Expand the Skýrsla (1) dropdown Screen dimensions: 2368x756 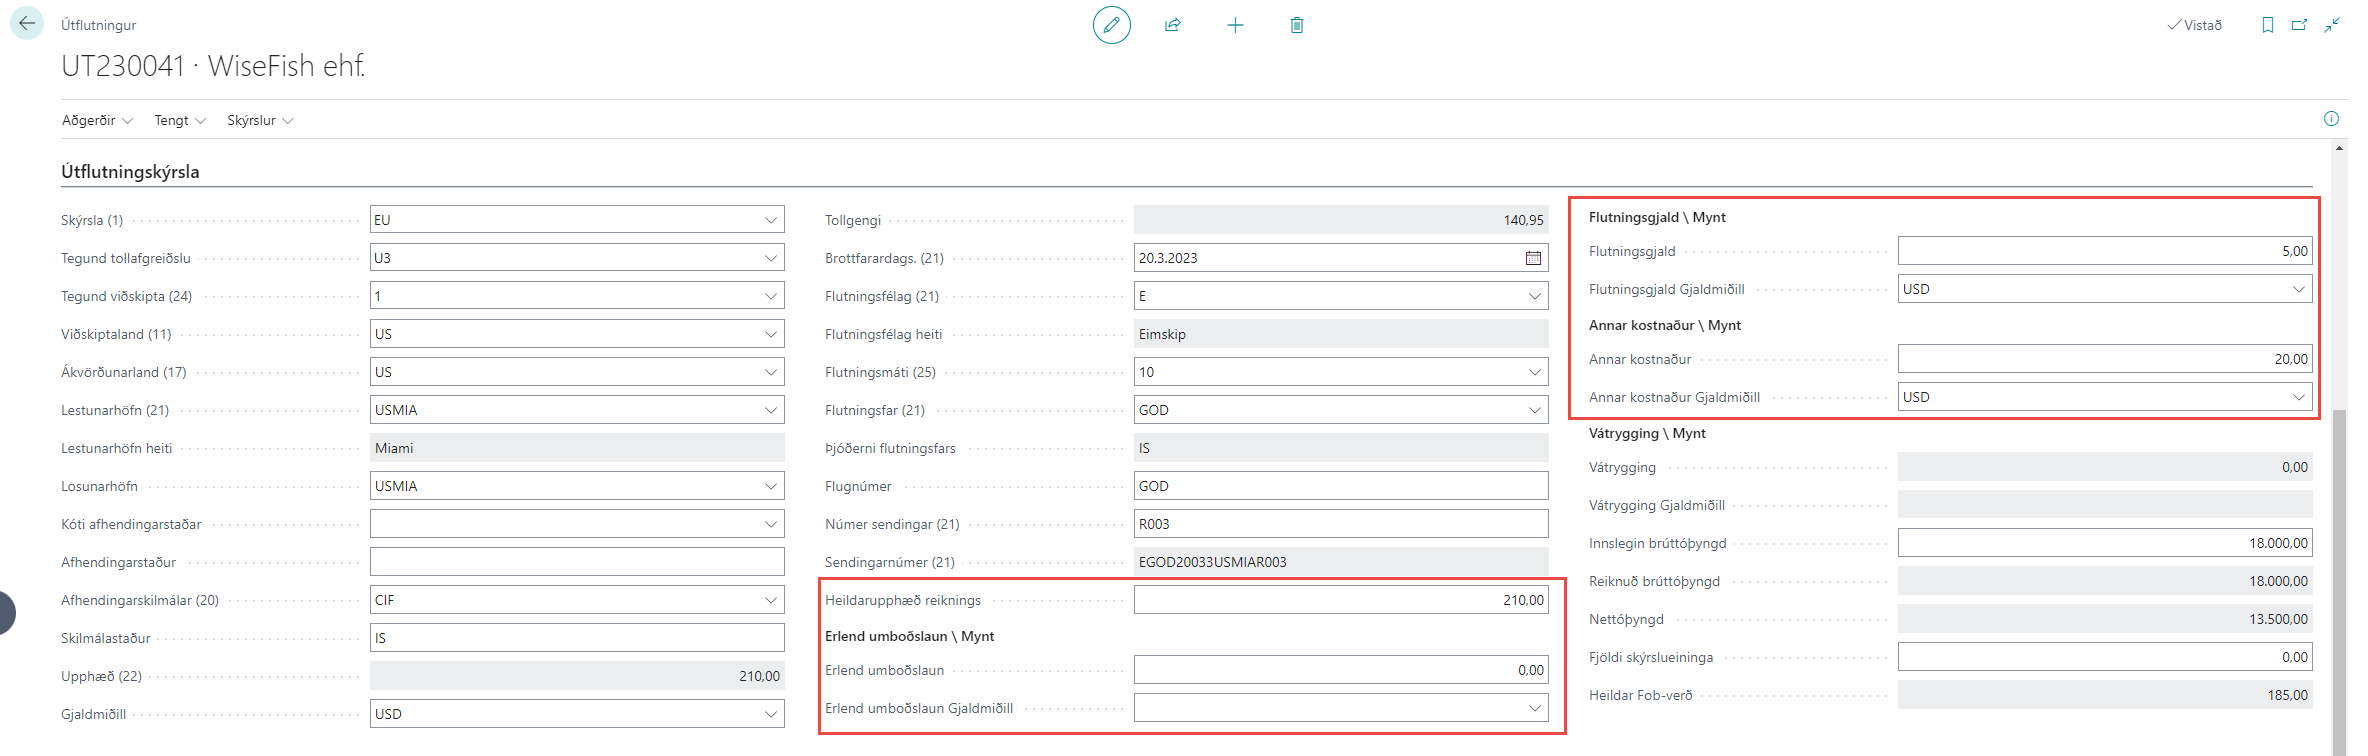click(770, 220)
